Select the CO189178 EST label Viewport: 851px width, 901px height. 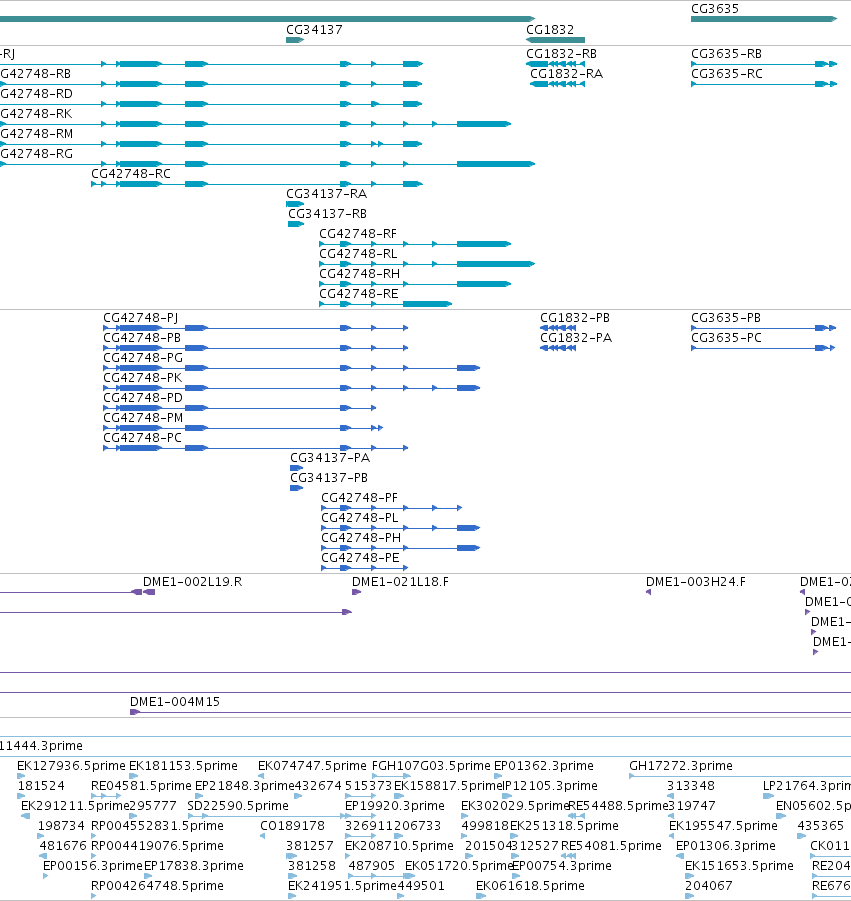point(292,826)
